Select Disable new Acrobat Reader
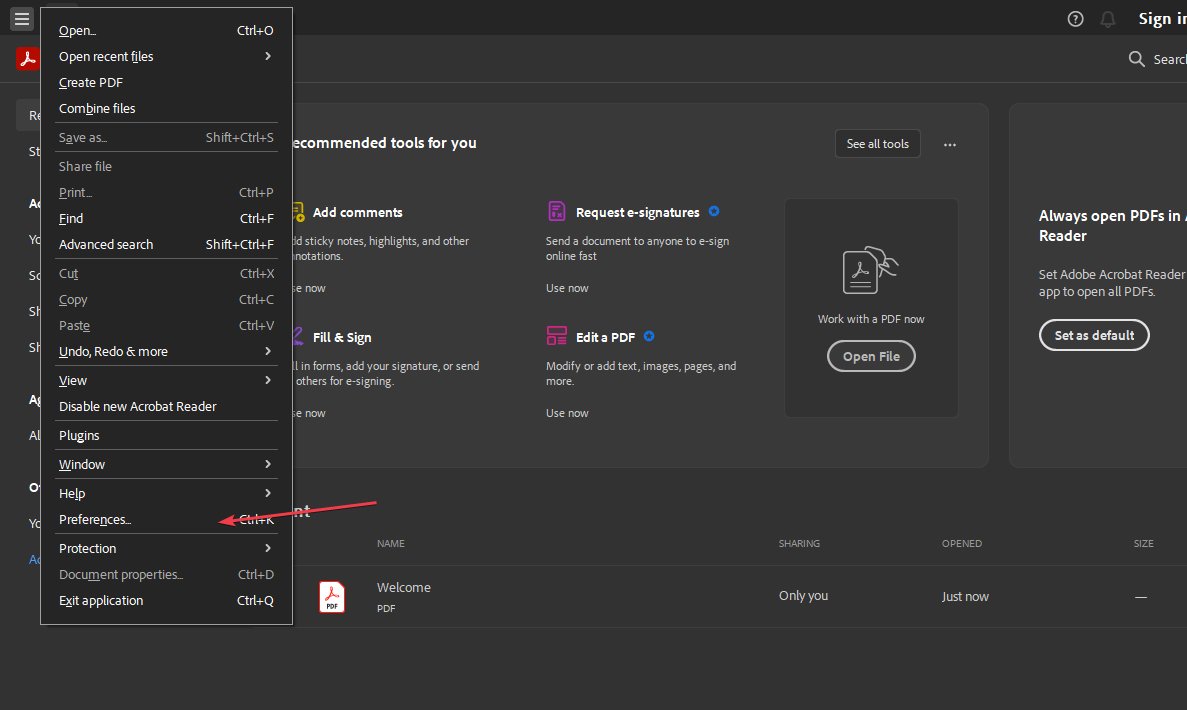Screen dimensions: 1187x710 [x=167, y=406]
